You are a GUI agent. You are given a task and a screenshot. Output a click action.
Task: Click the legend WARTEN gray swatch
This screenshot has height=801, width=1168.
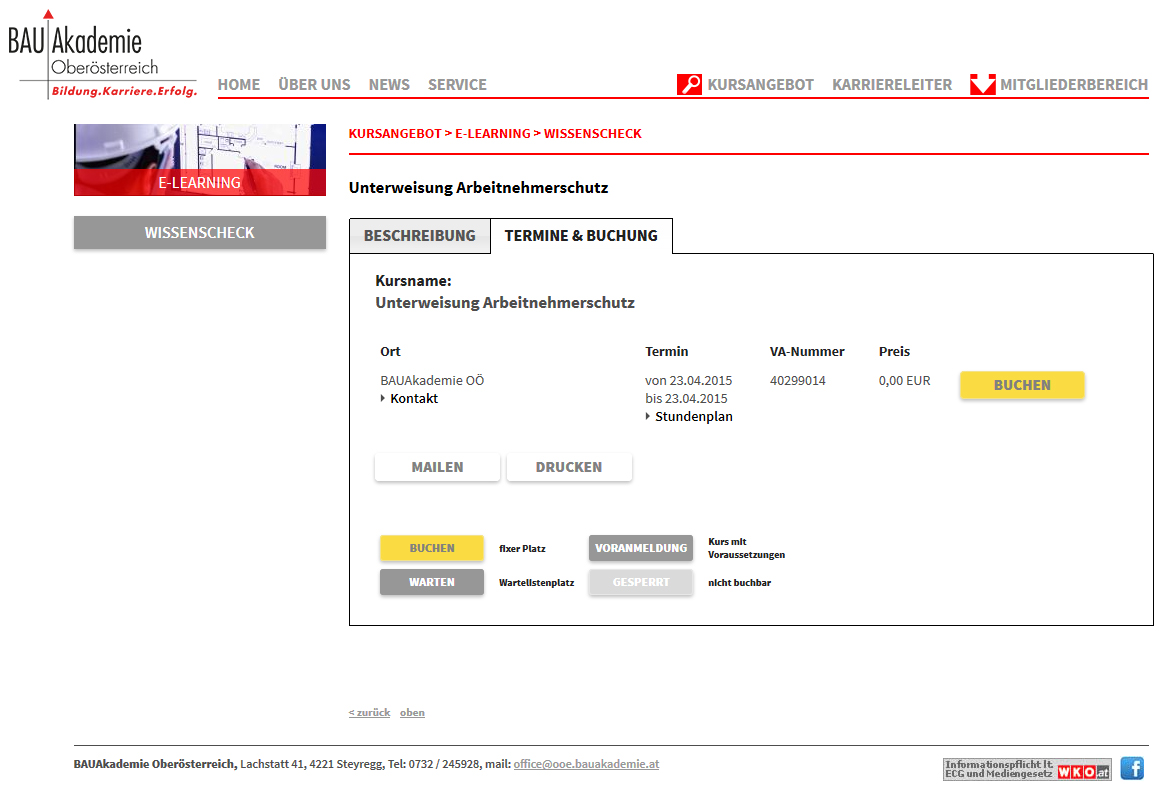coord(432,582)
